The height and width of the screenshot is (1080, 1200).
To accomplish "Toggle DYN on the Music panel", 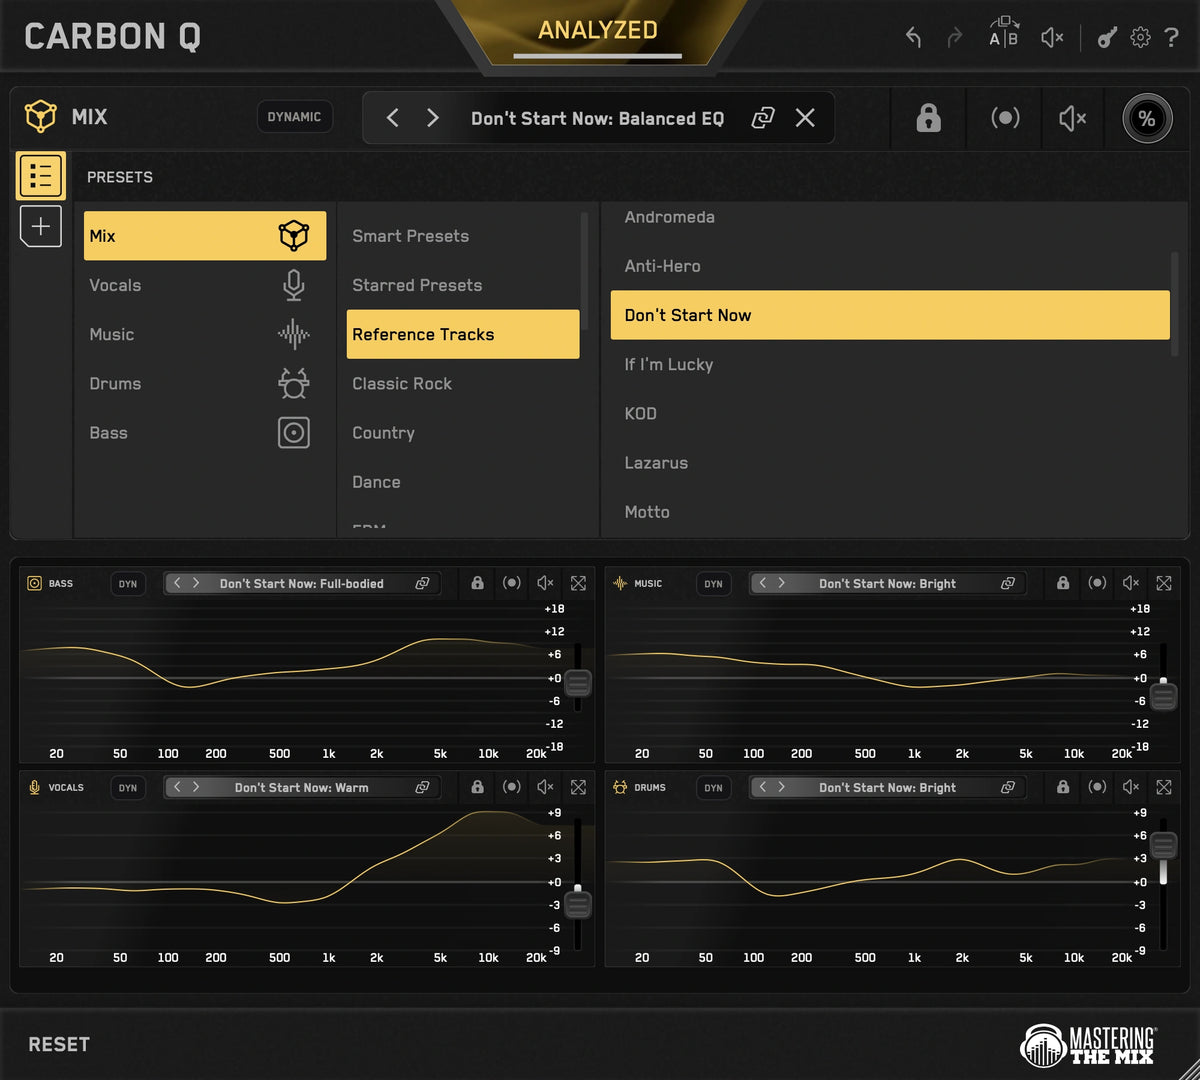I will [x=713, y=584].
